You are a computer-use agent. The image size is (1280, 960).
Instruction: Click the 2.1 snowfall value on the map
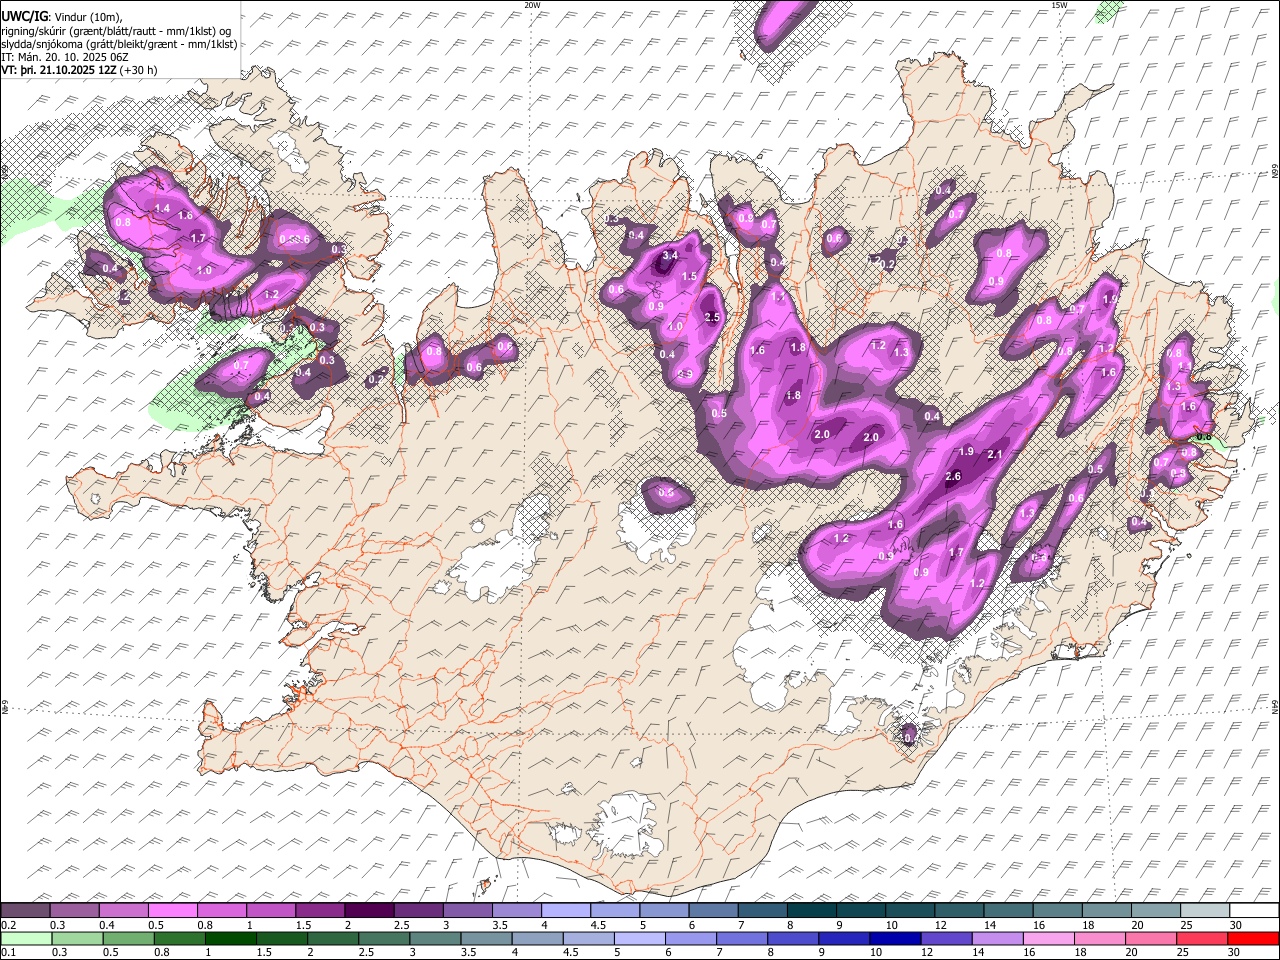995,454
